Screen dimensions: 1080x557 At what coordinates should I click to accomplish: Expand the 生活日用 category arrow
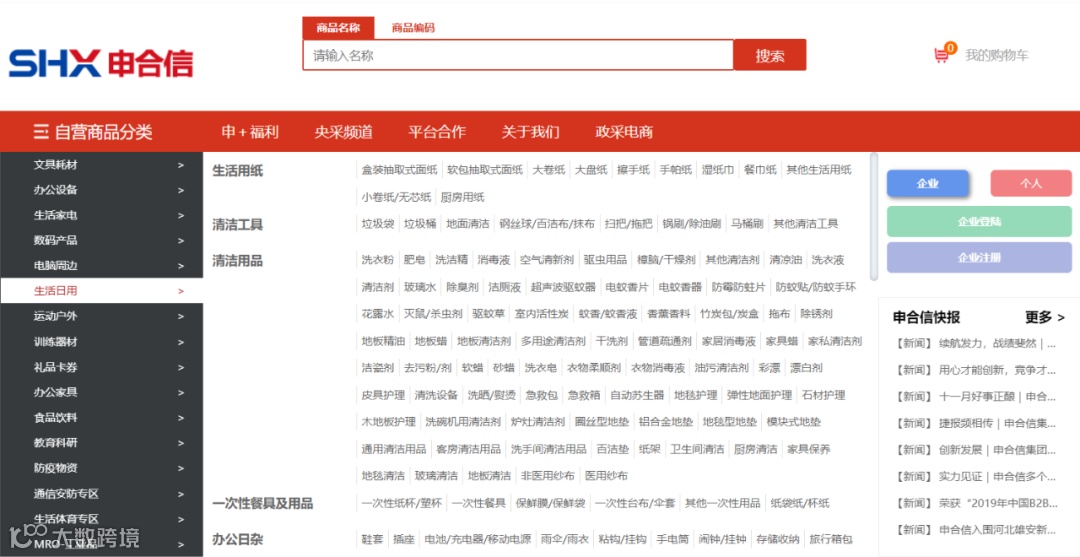pyautogui.click(x=180, y=291)
